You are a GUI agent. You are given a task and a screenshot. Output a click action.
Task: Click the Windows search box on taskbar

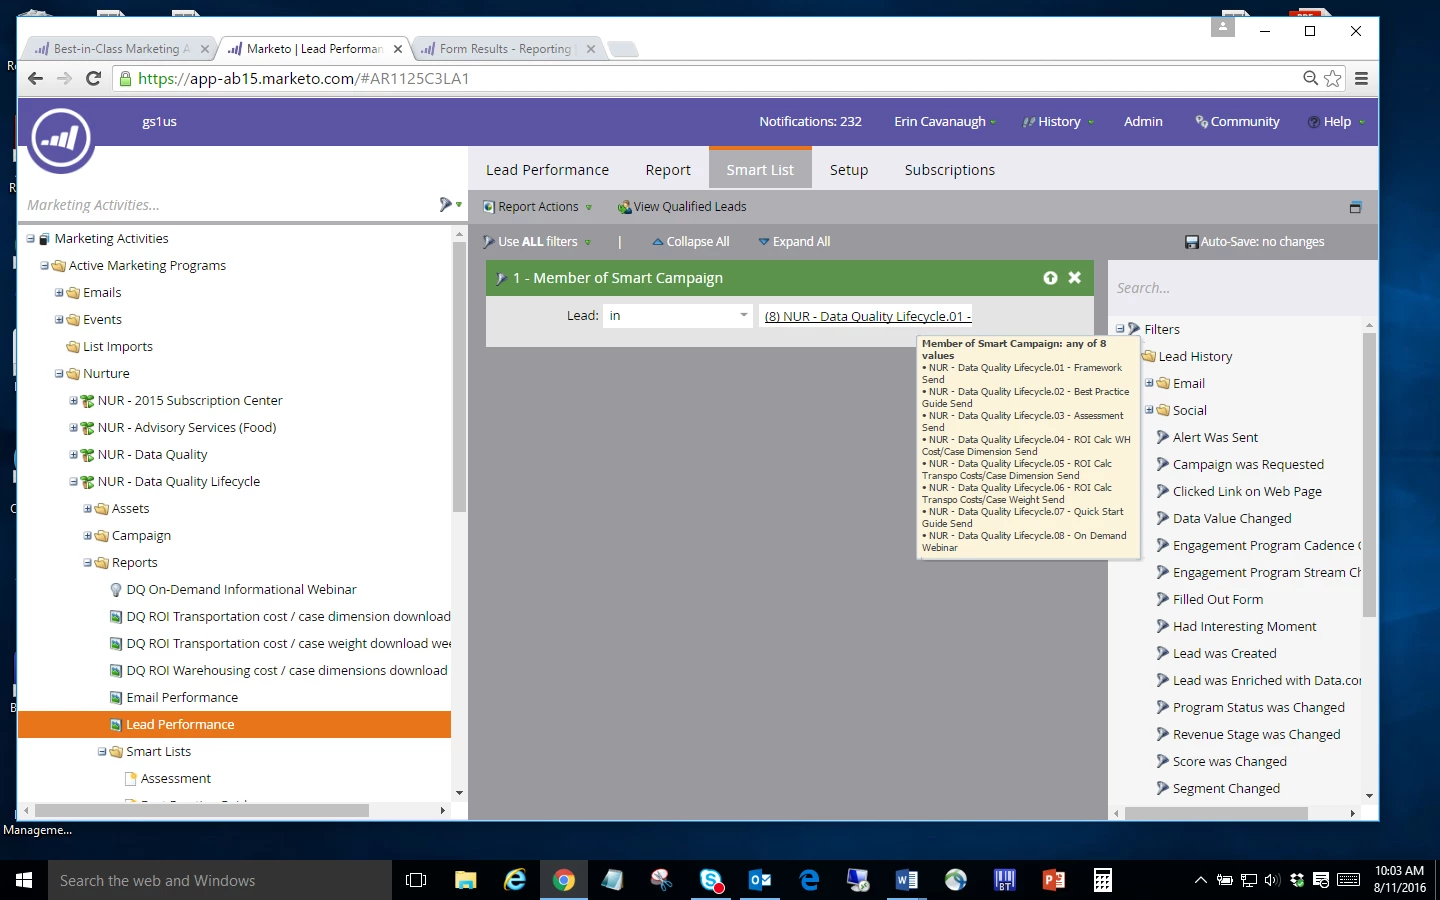tap(220, 880)
